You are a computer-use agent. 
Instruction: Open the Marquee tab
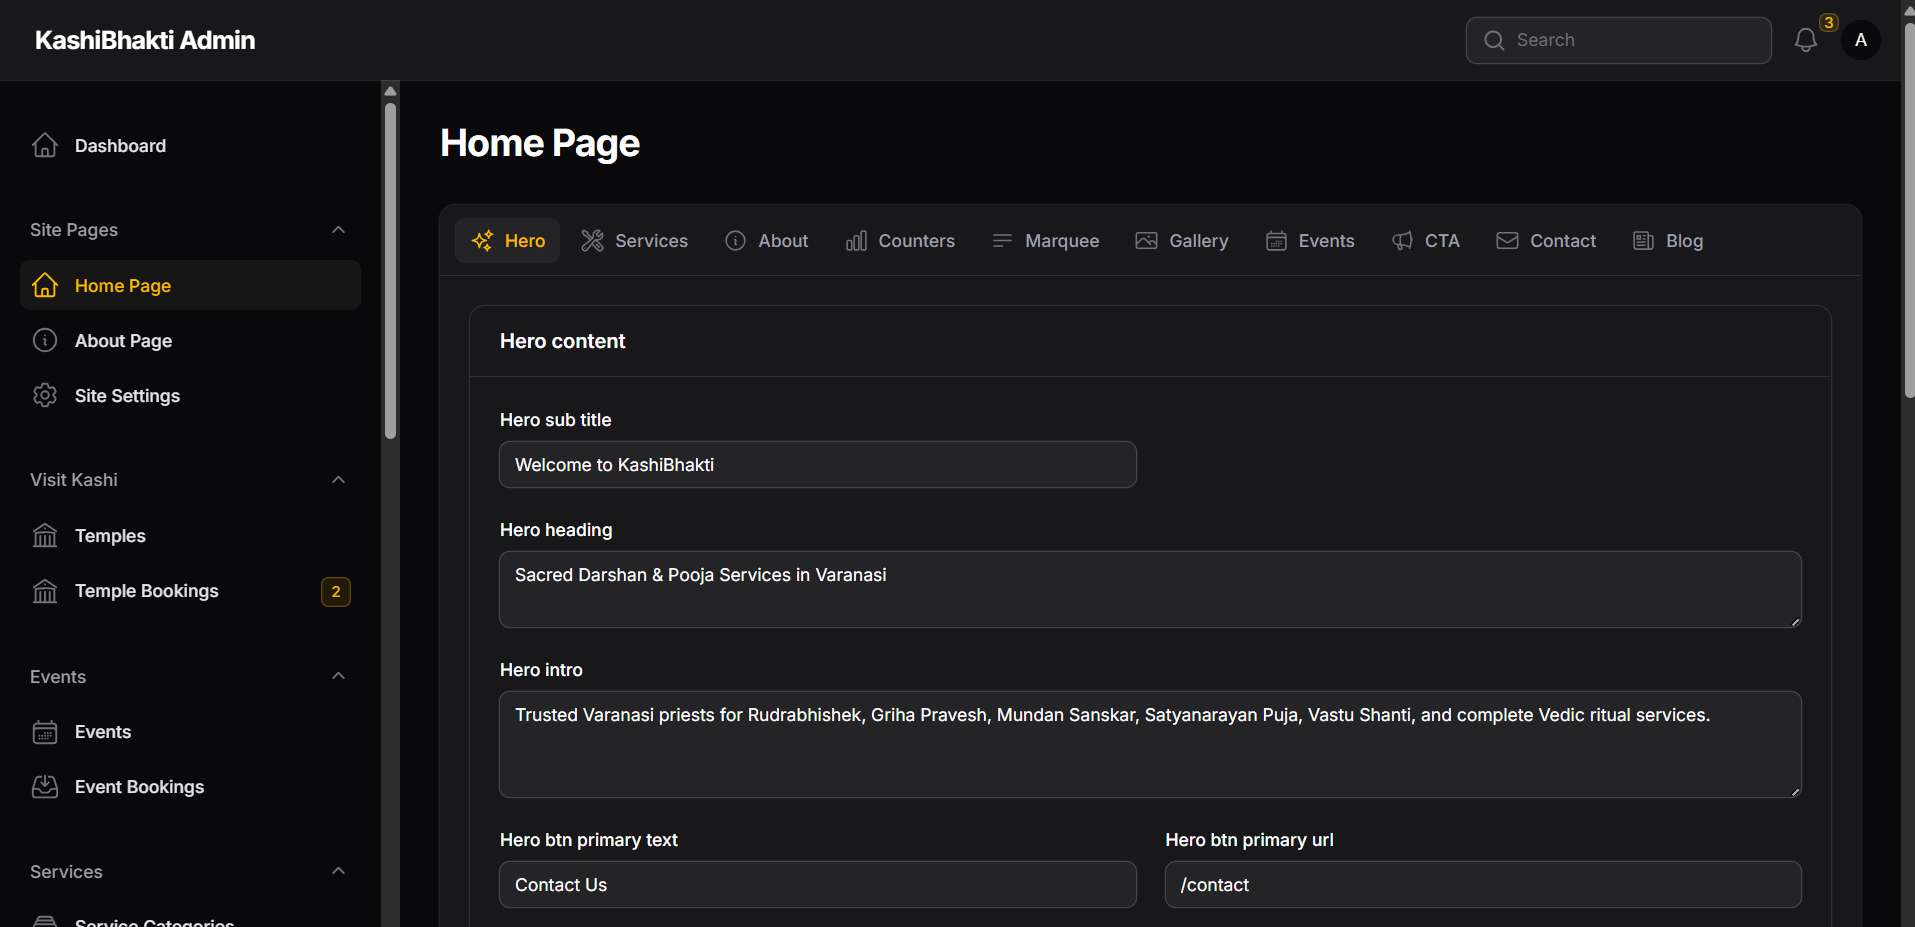point(1045,241)
